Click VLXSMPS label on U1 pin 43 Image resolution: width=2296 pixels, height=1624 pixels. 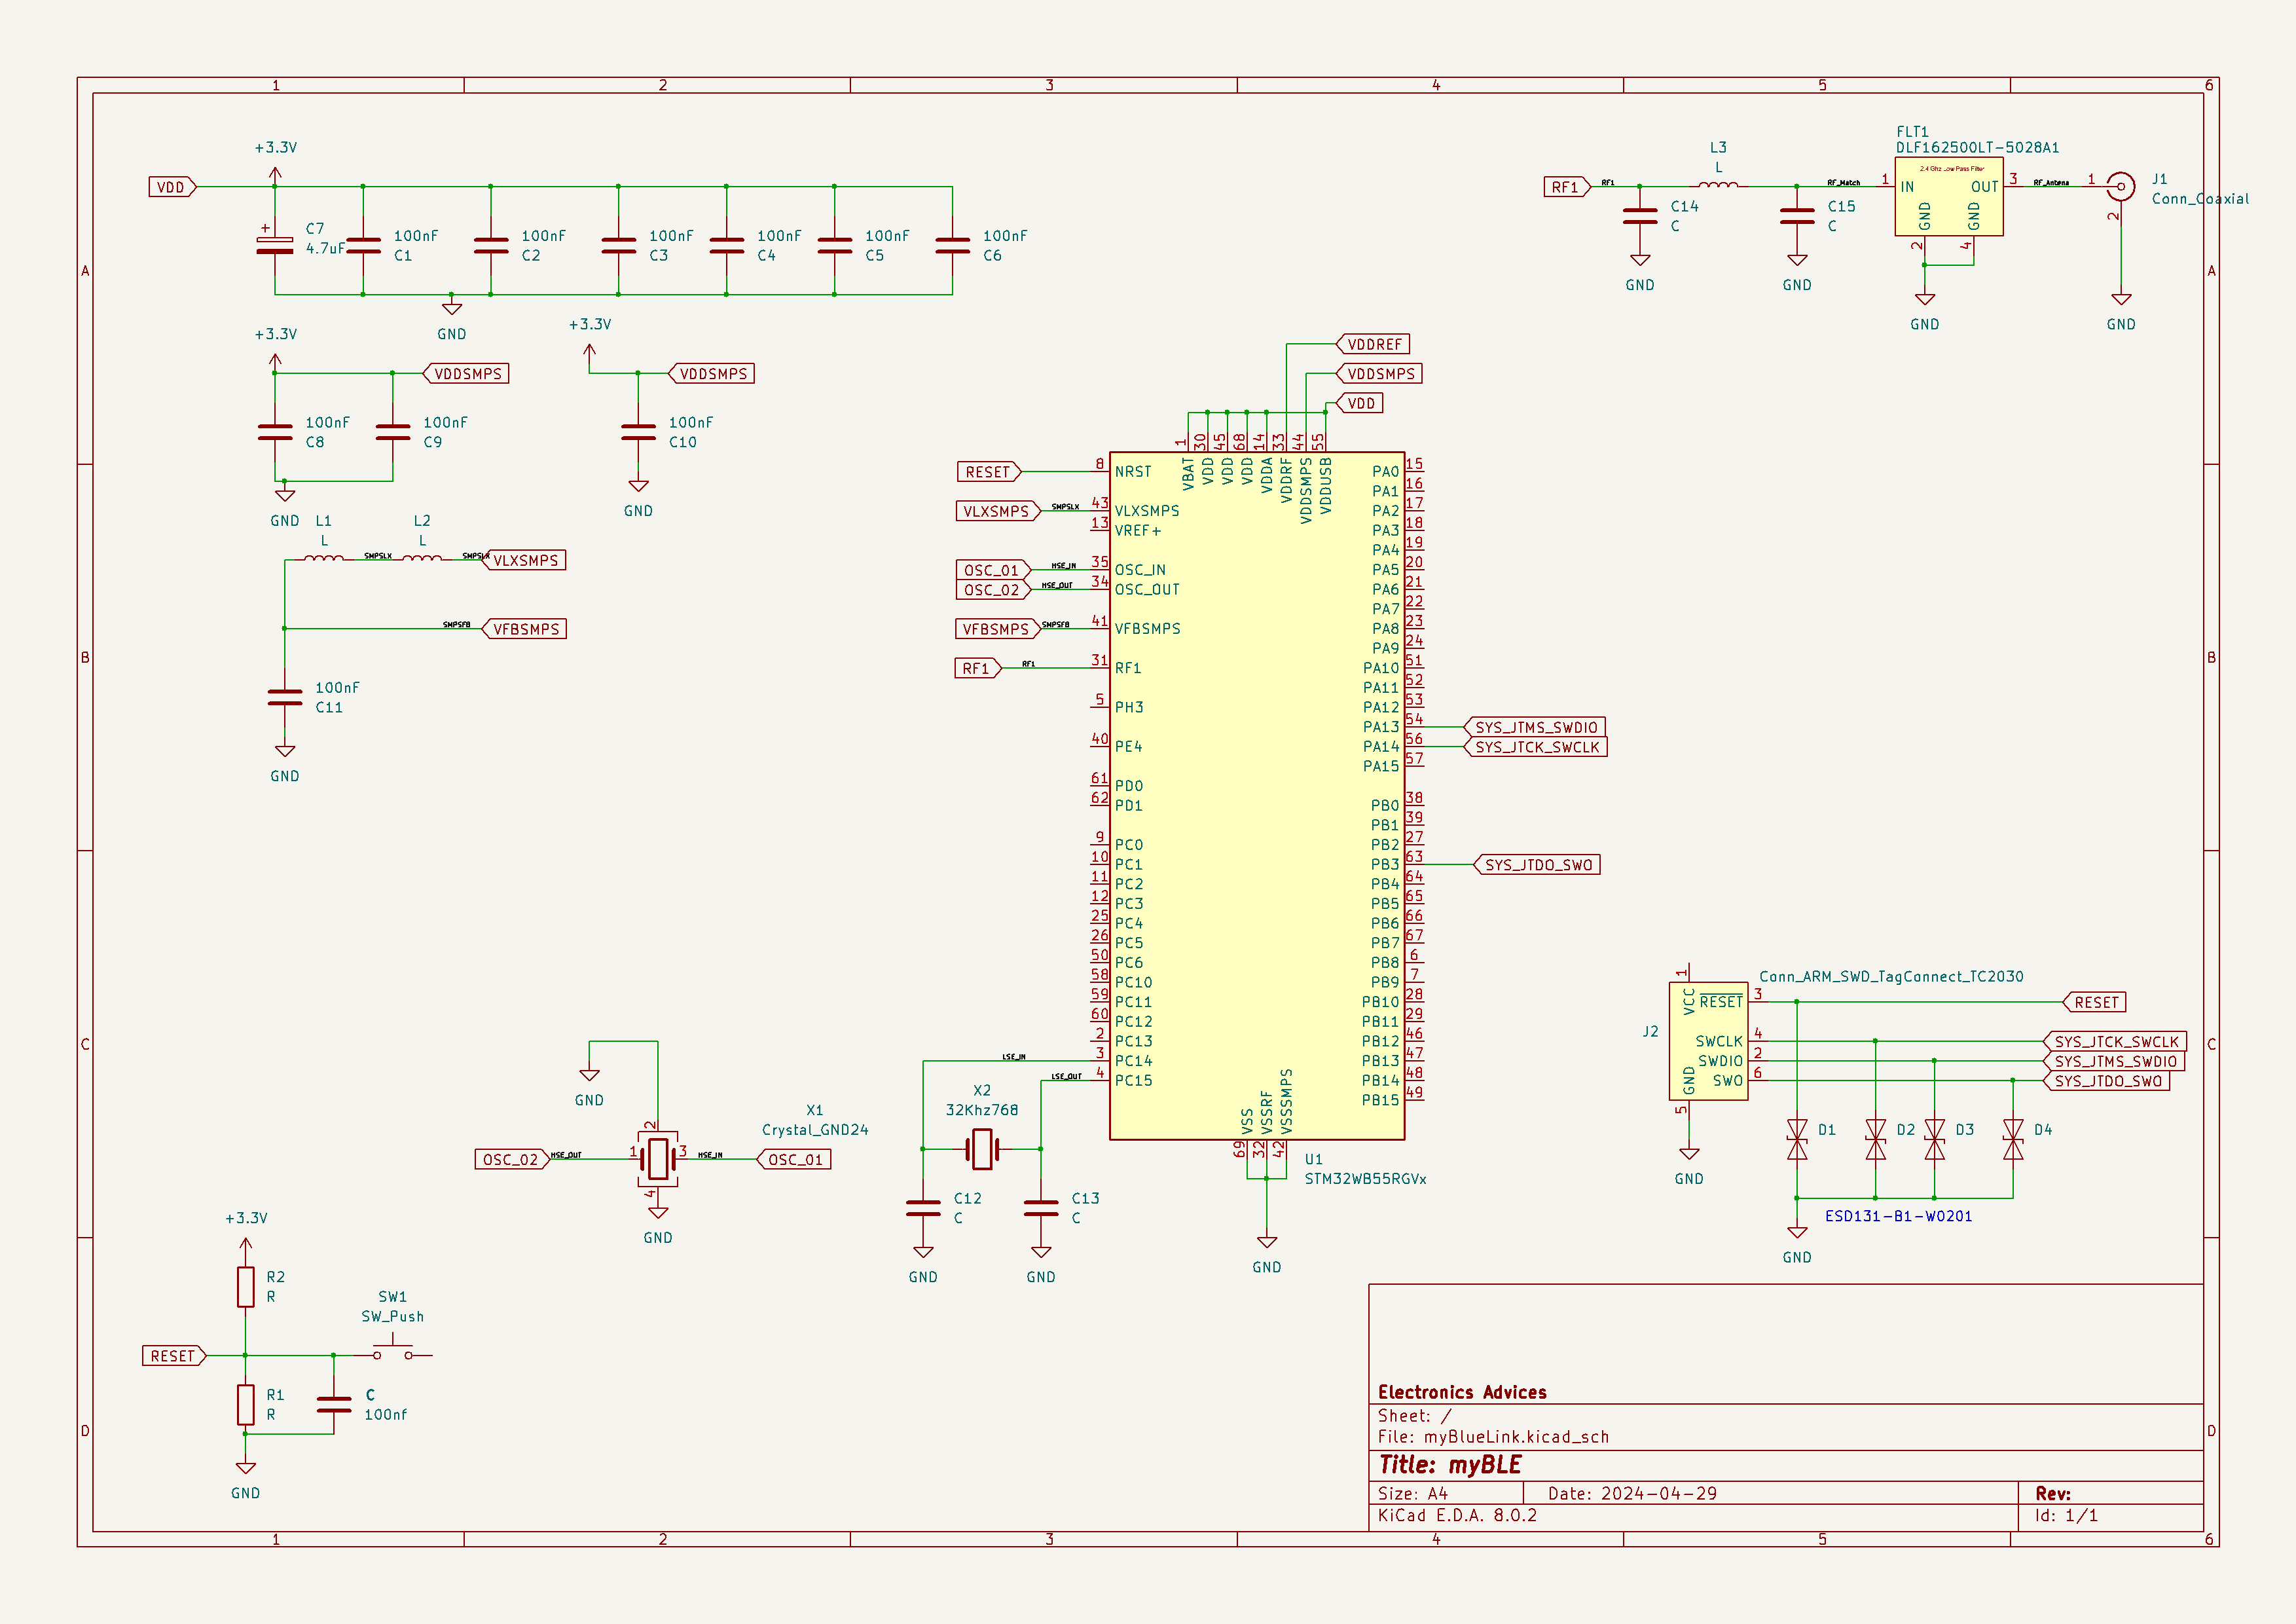tap(998, 511)
